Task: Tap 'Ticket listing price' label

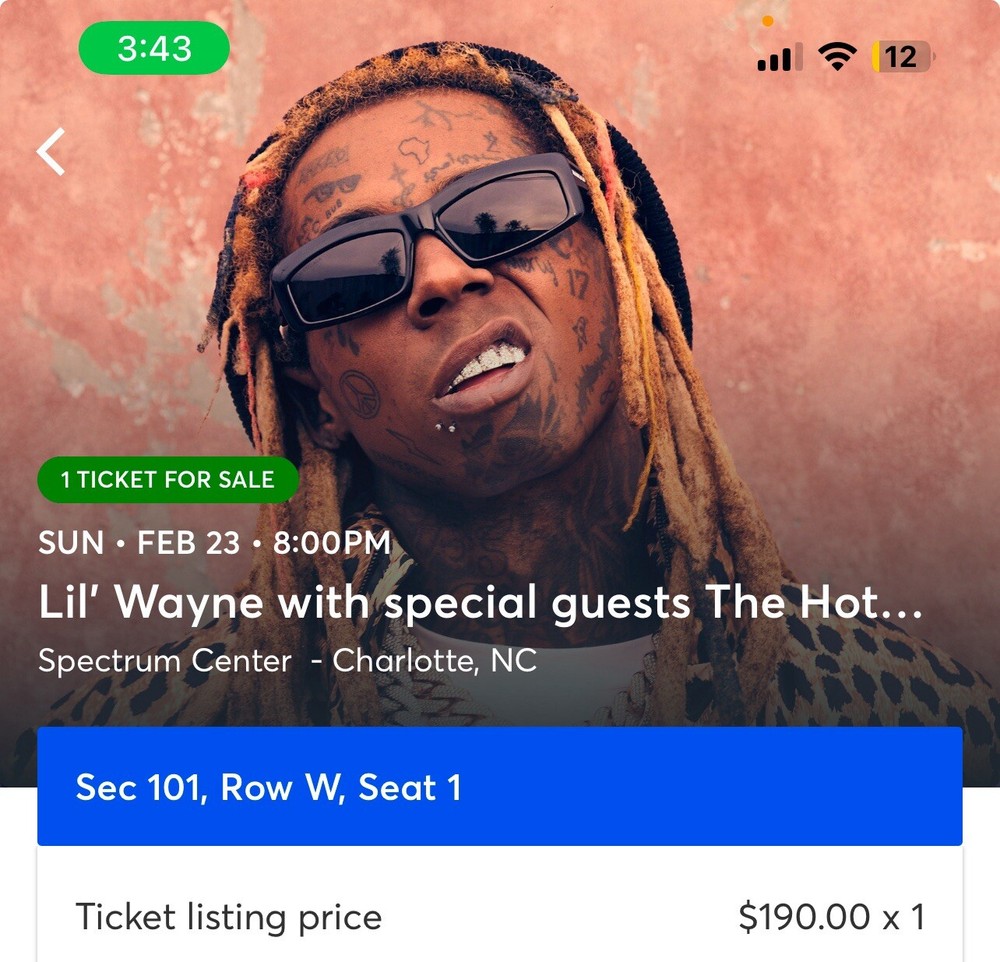Action: click(228, 916)
